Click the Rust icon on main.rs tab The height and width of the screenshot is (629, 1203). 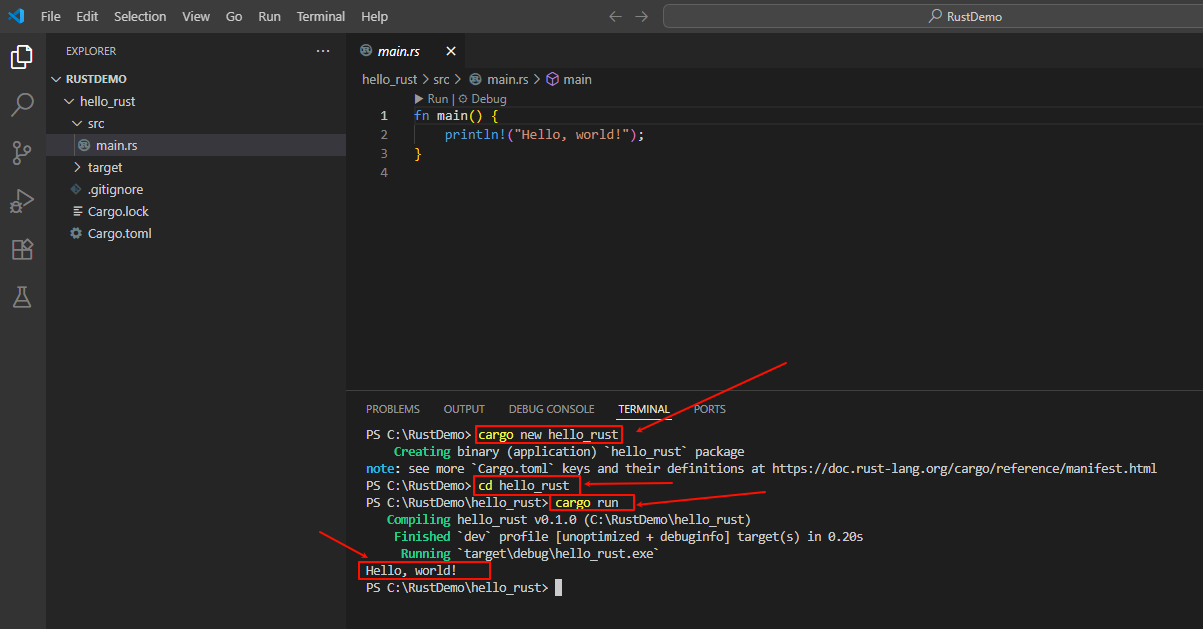click(x=367, y=51)
